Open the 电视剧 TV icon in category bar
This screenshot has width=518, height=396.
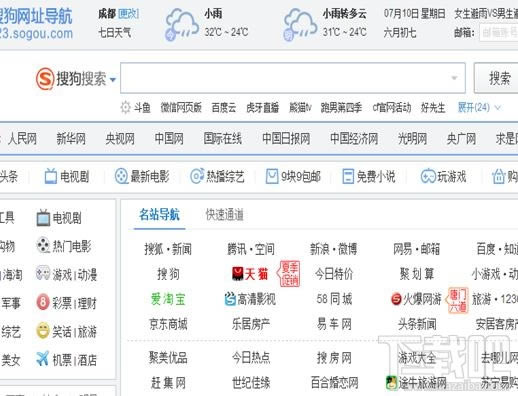[x=51, y=176]
